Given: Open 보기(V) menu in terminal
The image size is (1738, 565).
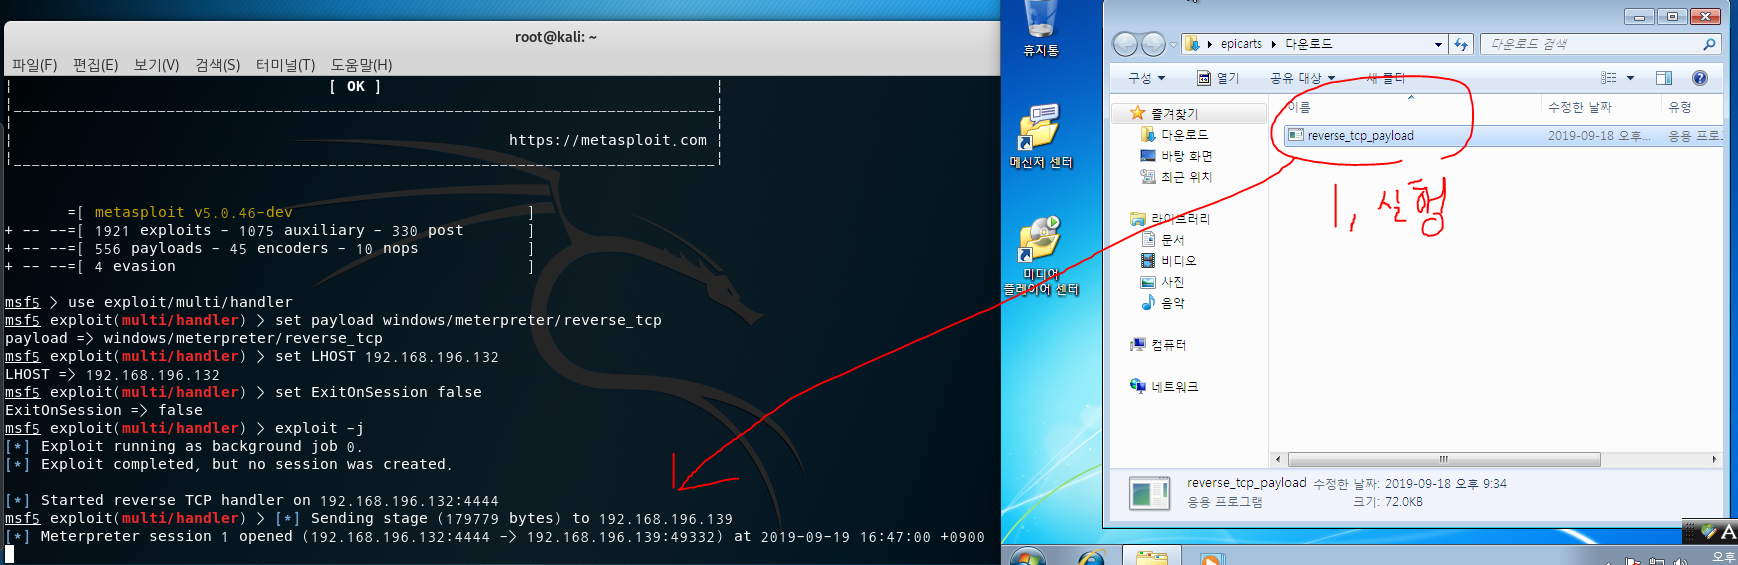Looking at the screenshot, I should click(x=156, y=65).
